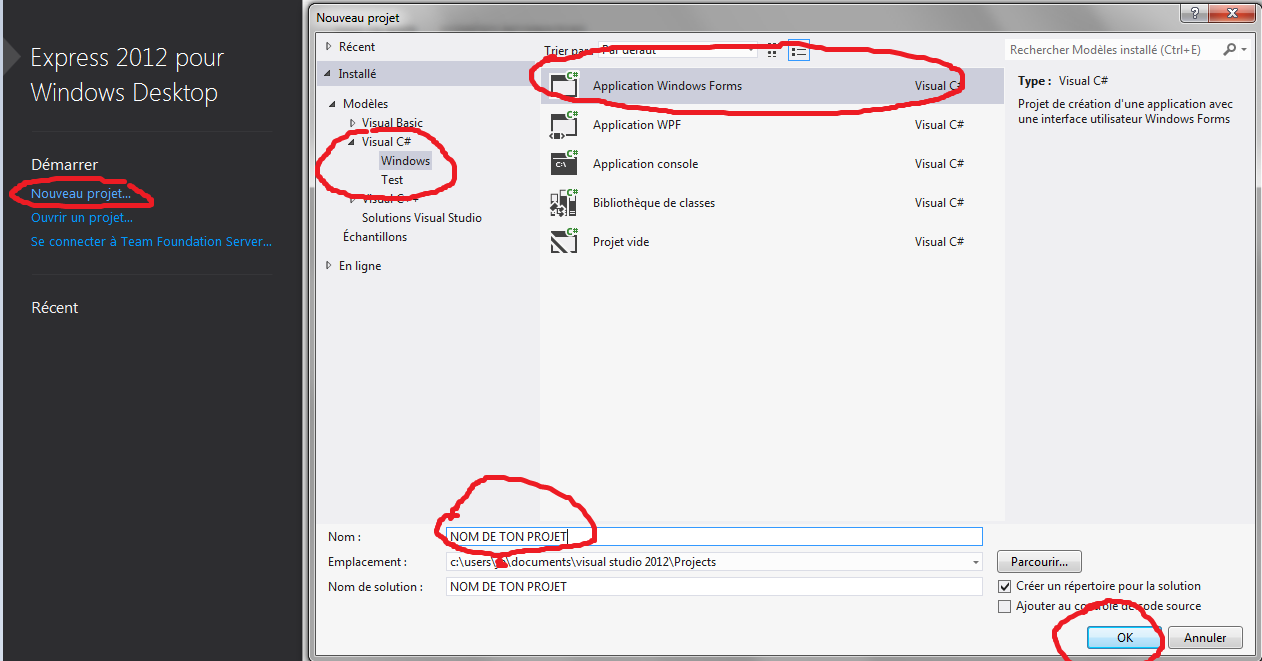Image resolution: width=1262 pixels, height=661 pixels.
Task: Click the OK button
Action: pos(1125,637)
